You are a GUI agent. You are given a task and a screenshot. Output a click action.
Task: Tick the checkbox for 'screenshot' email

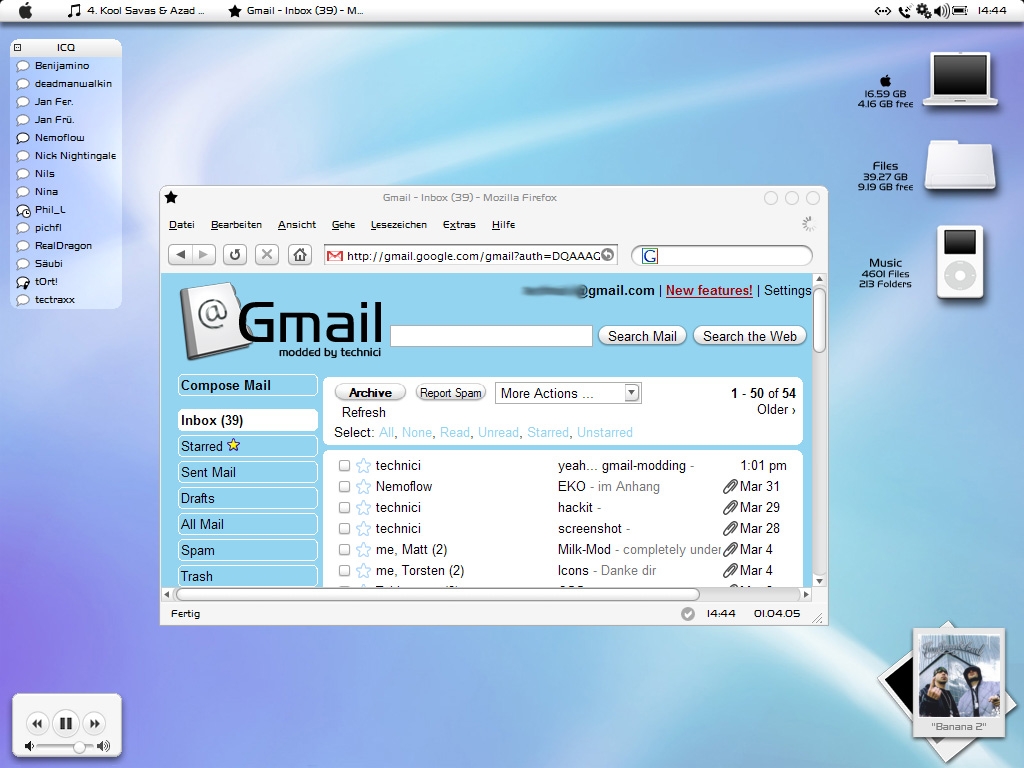point(344,528)
